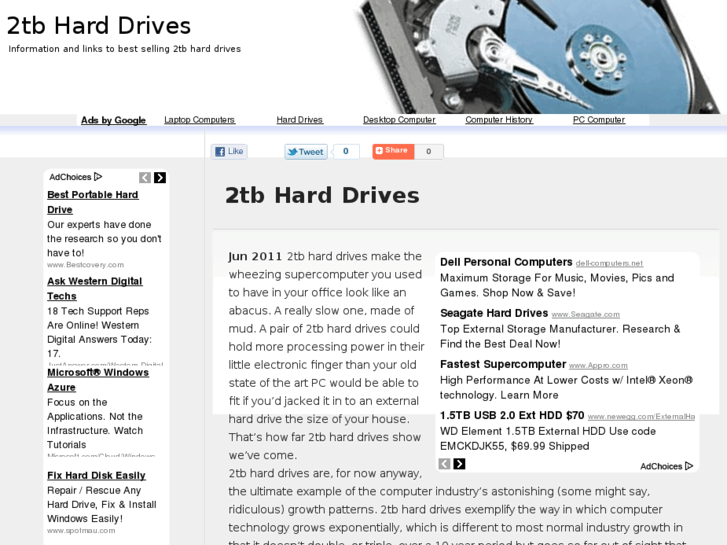Click the text '18 Tech Support Reps'
Image resolution: width=727 pixels, height=545 pixels.
[98, 311]
